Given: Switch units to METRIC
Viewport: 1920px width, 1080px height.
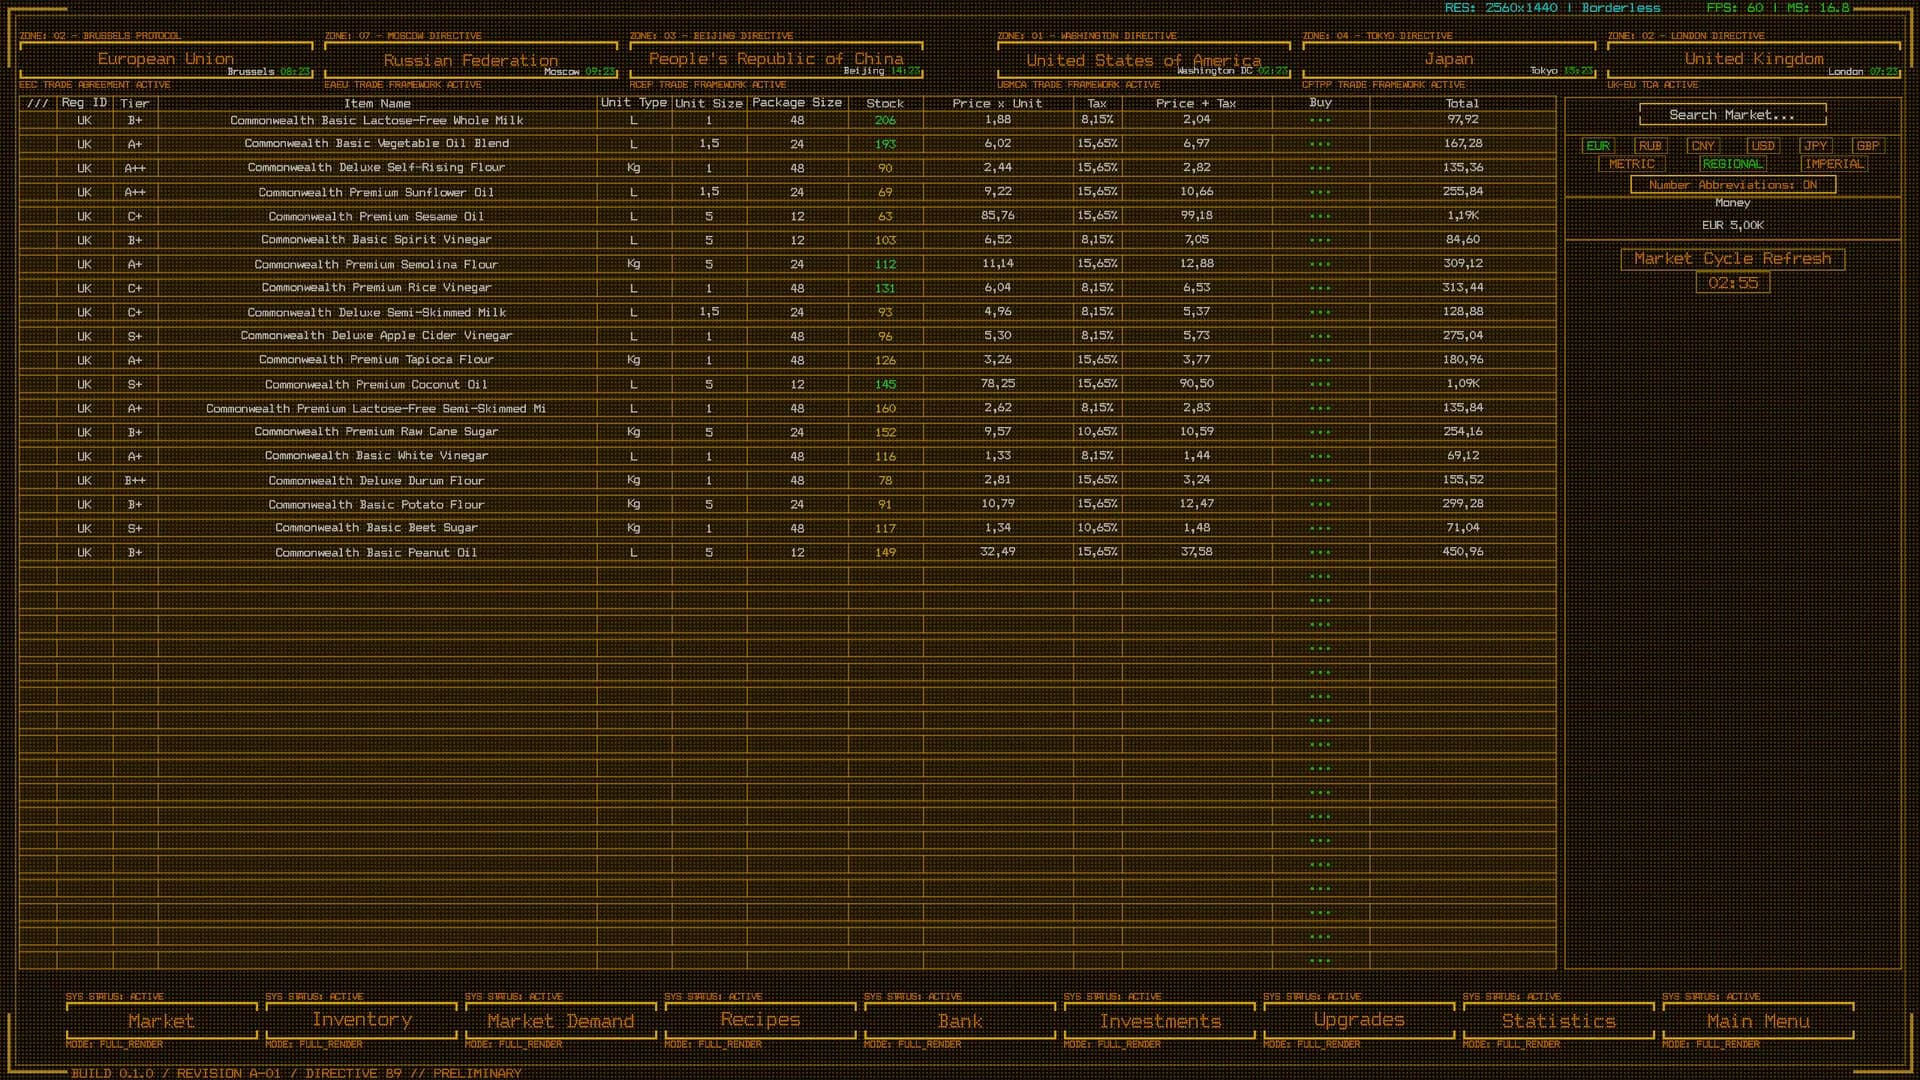Looking at the screenshot, I should (1632, 164).
